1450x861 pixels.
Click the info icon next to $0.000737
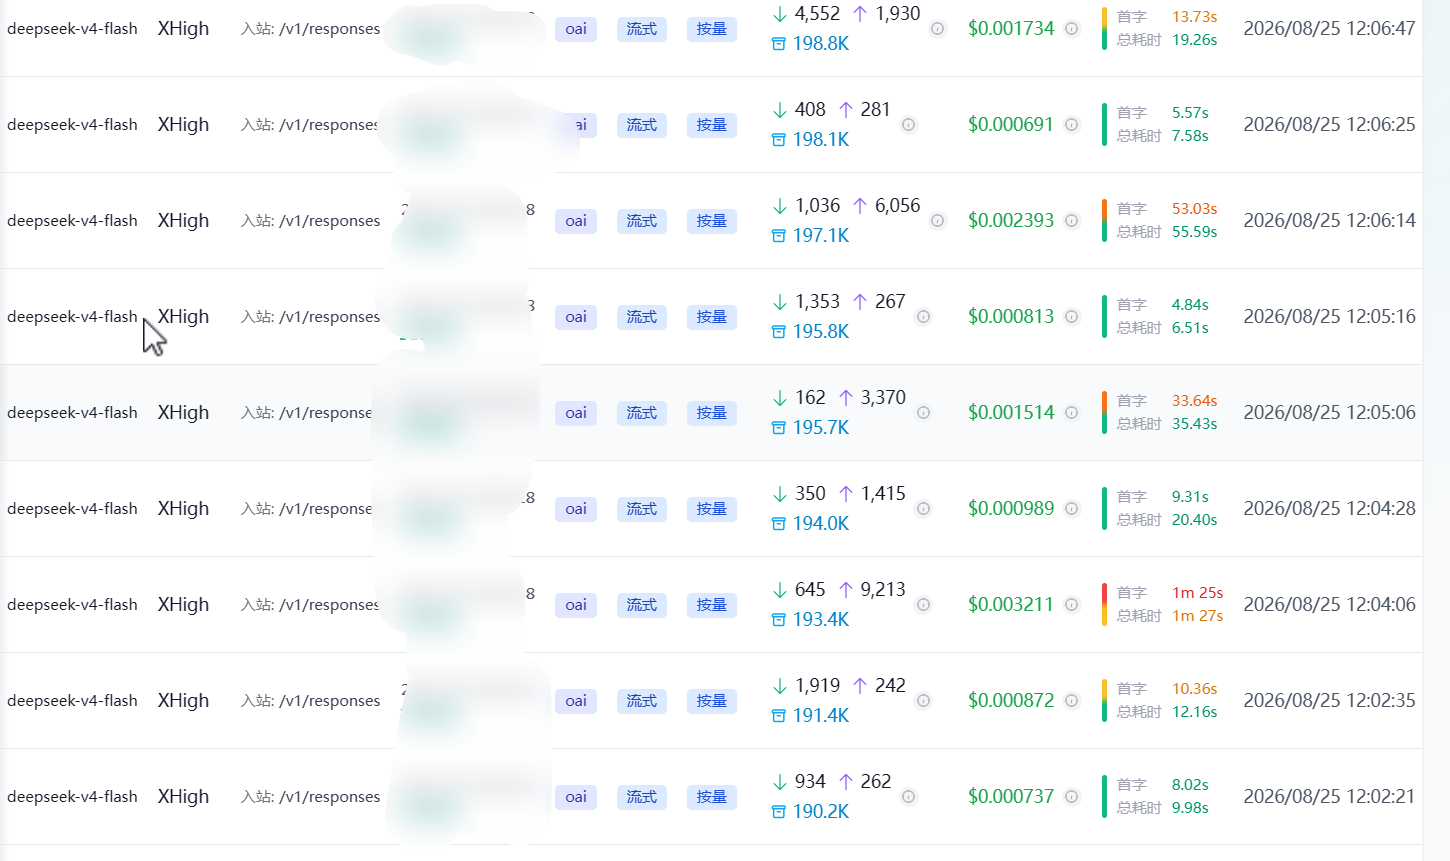pyautogui.click(x=1071, y=797)
